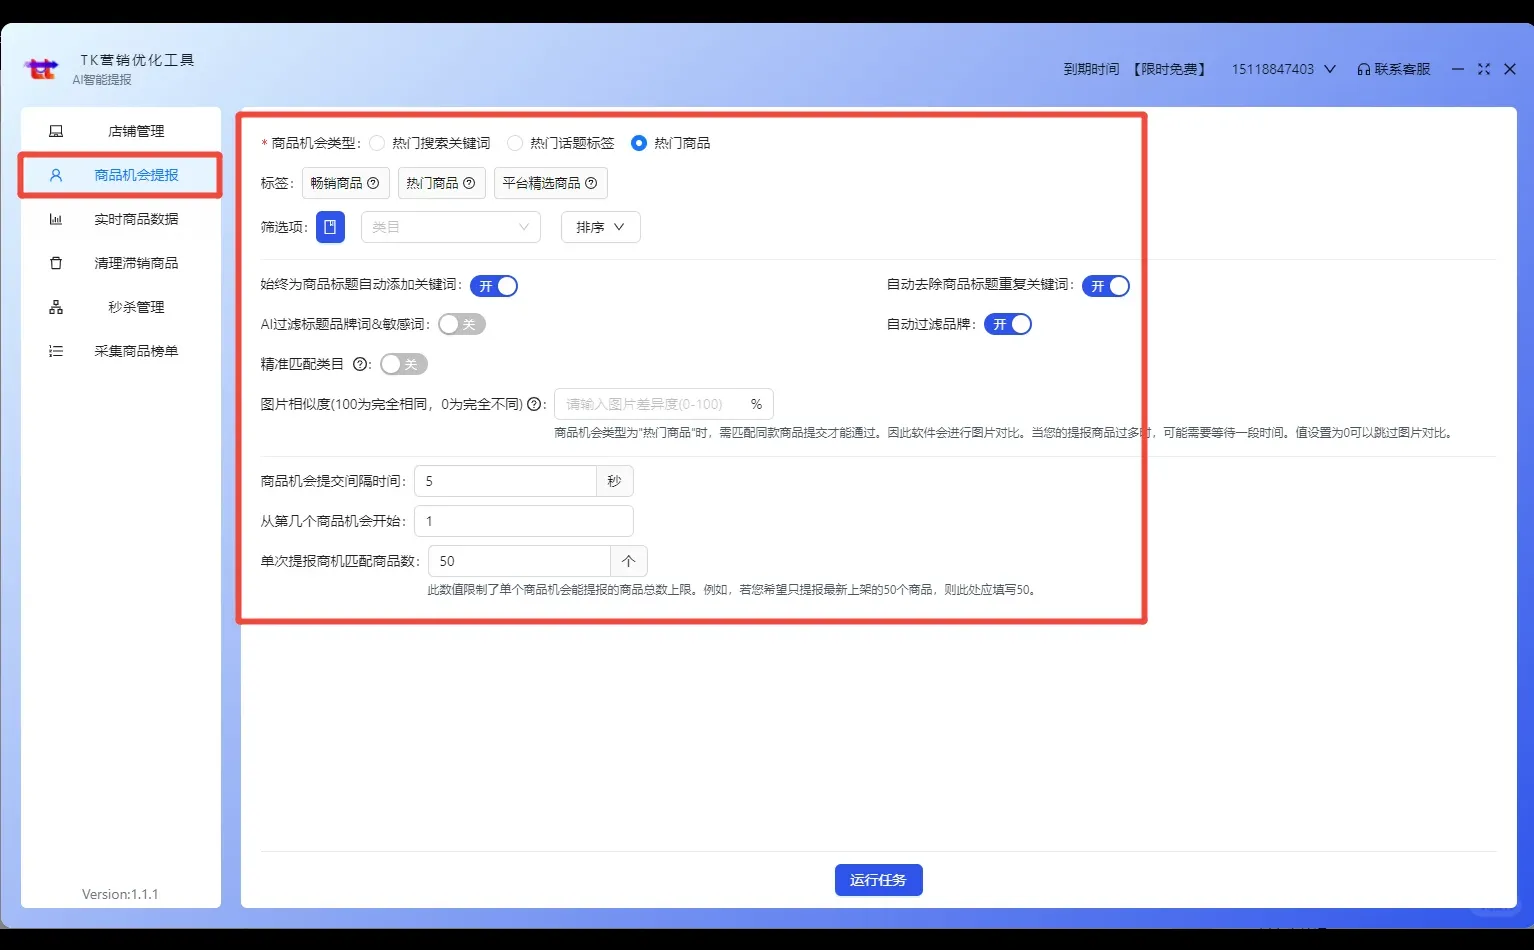Click the question icon on 热门商品 tag
The image size is (1534, 950).
click(x=469, y=183)
